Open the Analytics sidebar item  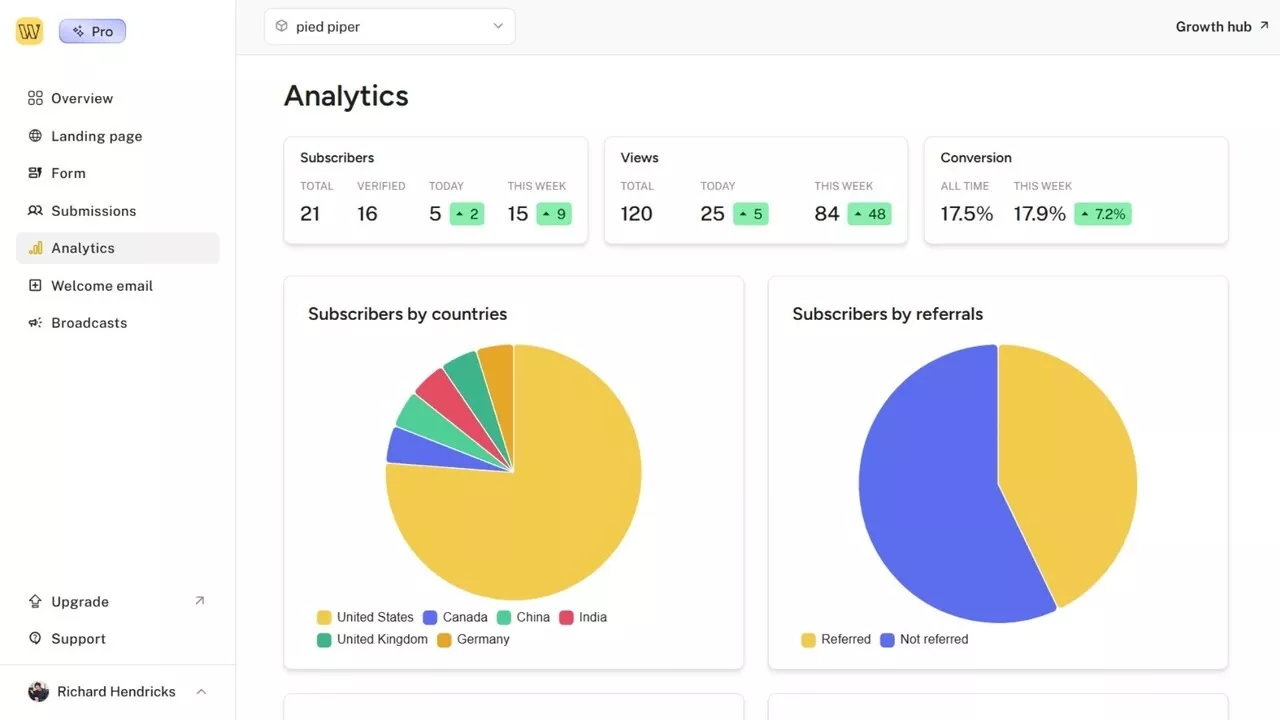click(x=83, y=248)
